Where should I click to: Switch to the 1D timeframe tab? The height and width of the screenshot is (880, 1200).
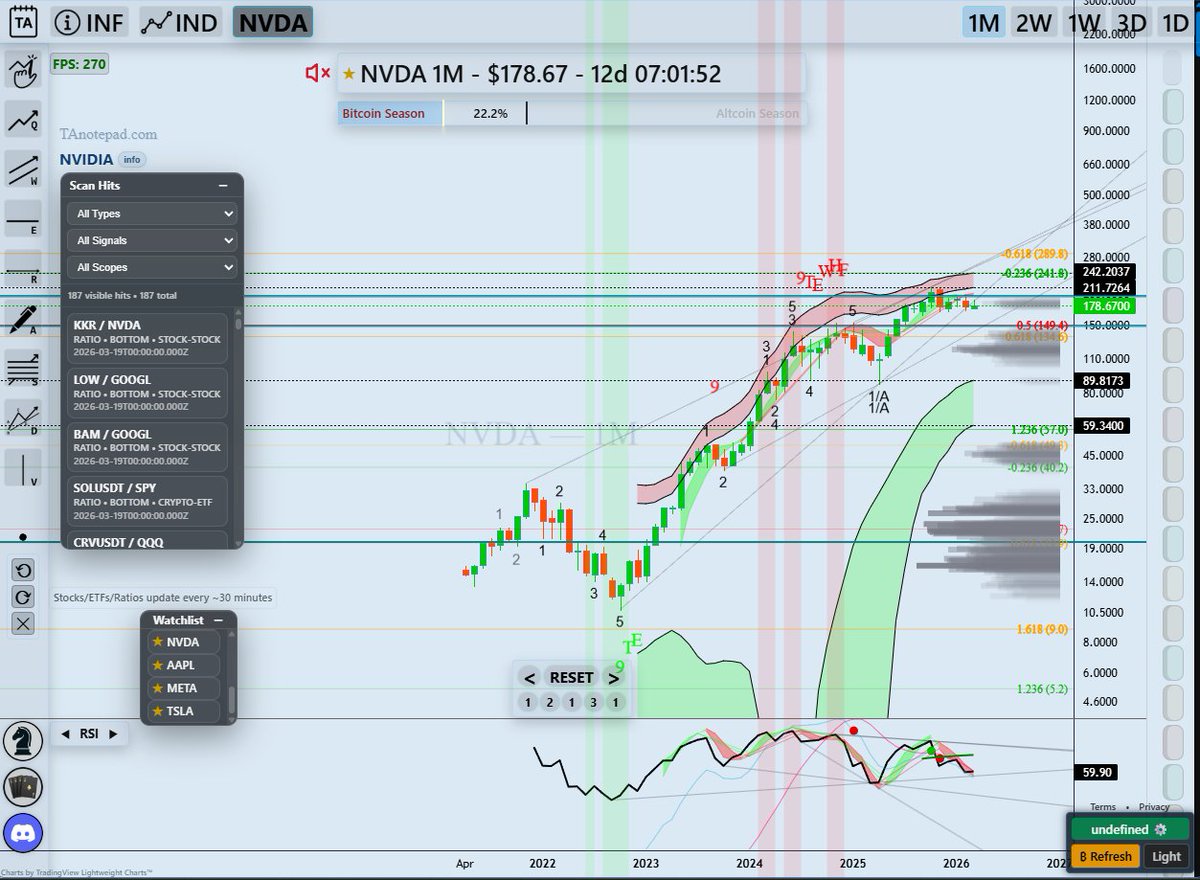point(1175,22)
